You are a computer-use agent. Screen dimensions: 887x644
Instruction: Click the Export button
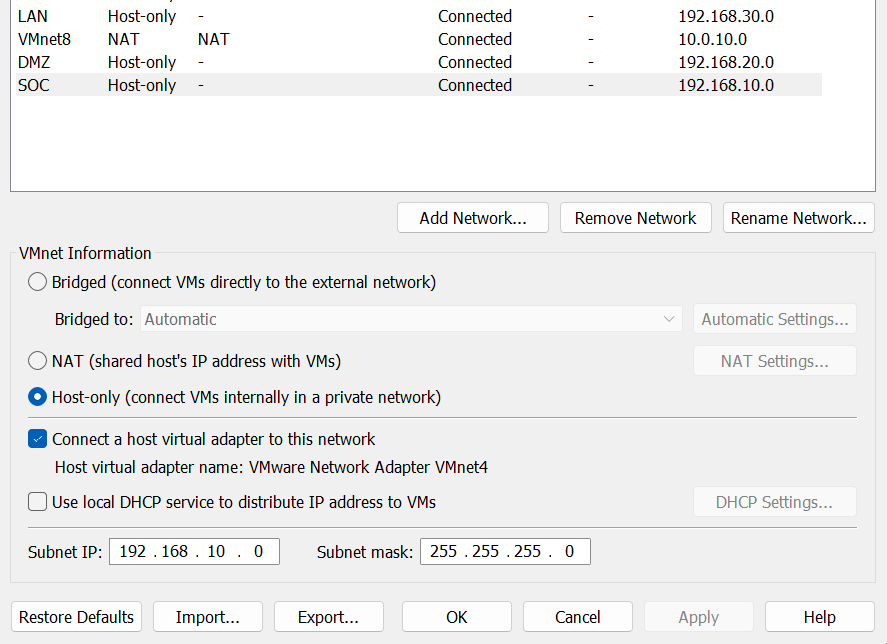328,617
